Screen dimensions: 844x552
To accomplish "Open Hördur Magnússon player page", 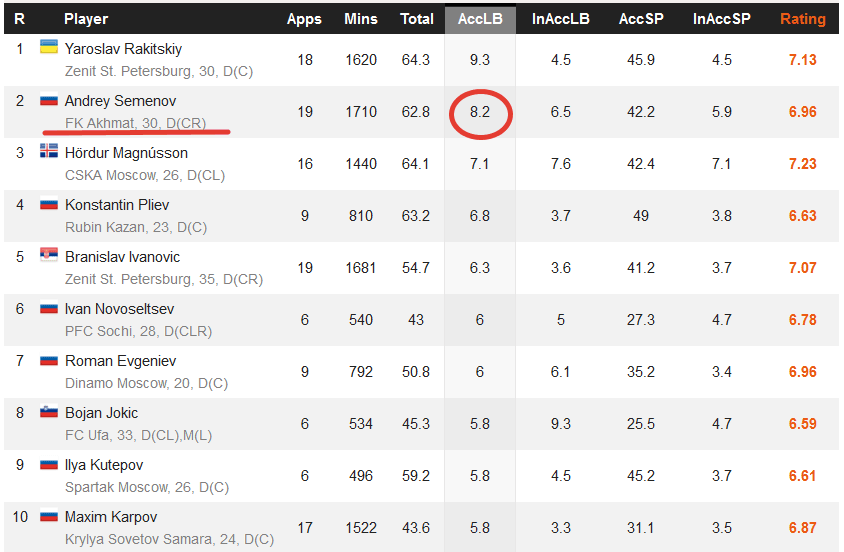I will 126,153.
